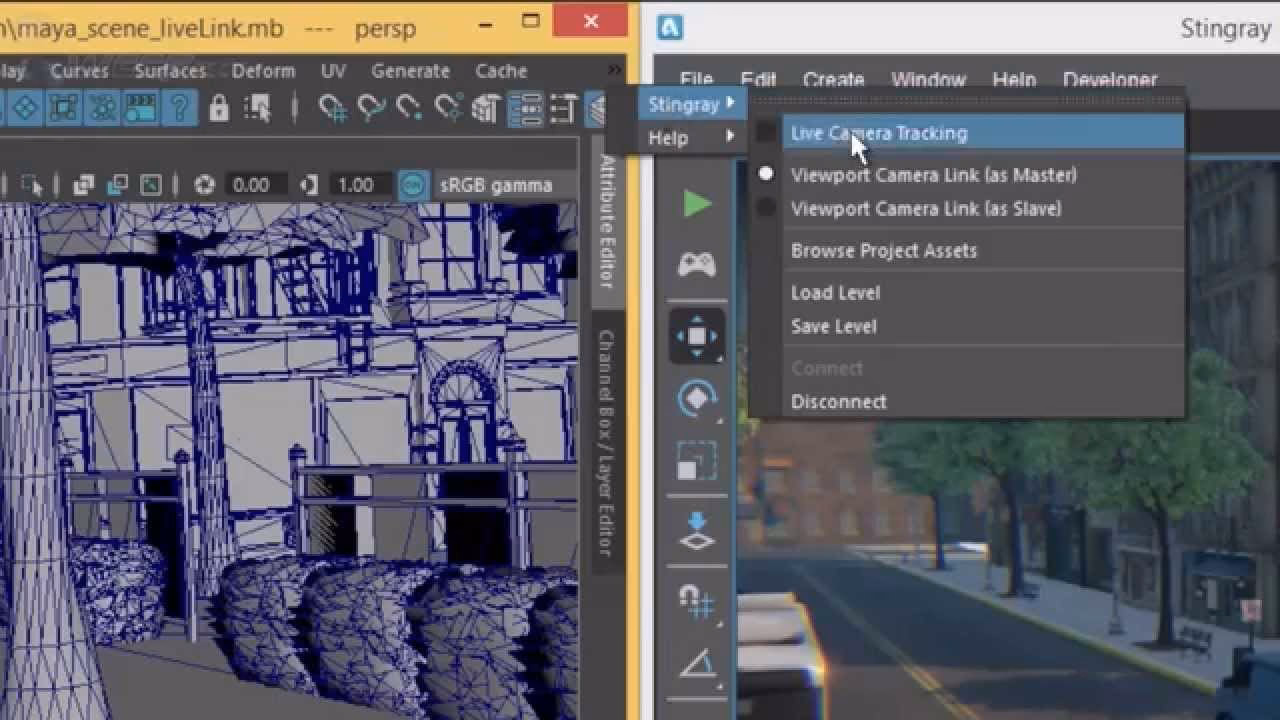This screenshot has width=1280, height=720.
Task: Switch to the Attribute Editor side tab
Action: coord(607,221)
